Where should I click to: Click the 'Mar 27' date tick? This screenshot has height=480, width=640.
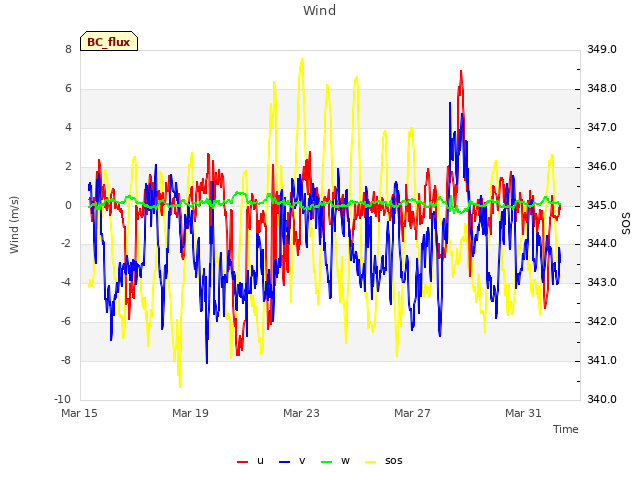[x=412, y=413]
